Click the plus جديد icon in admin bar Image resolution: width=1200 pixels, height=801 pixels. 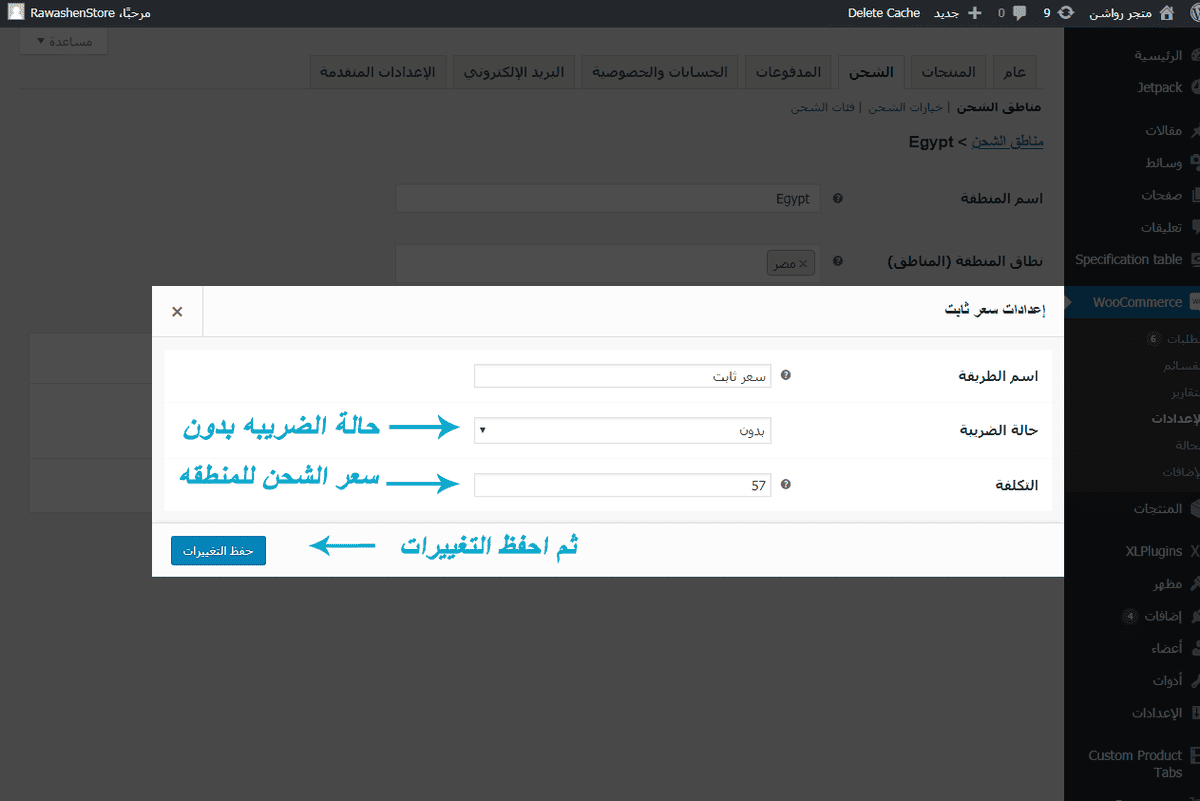click(x=975, y=13)
